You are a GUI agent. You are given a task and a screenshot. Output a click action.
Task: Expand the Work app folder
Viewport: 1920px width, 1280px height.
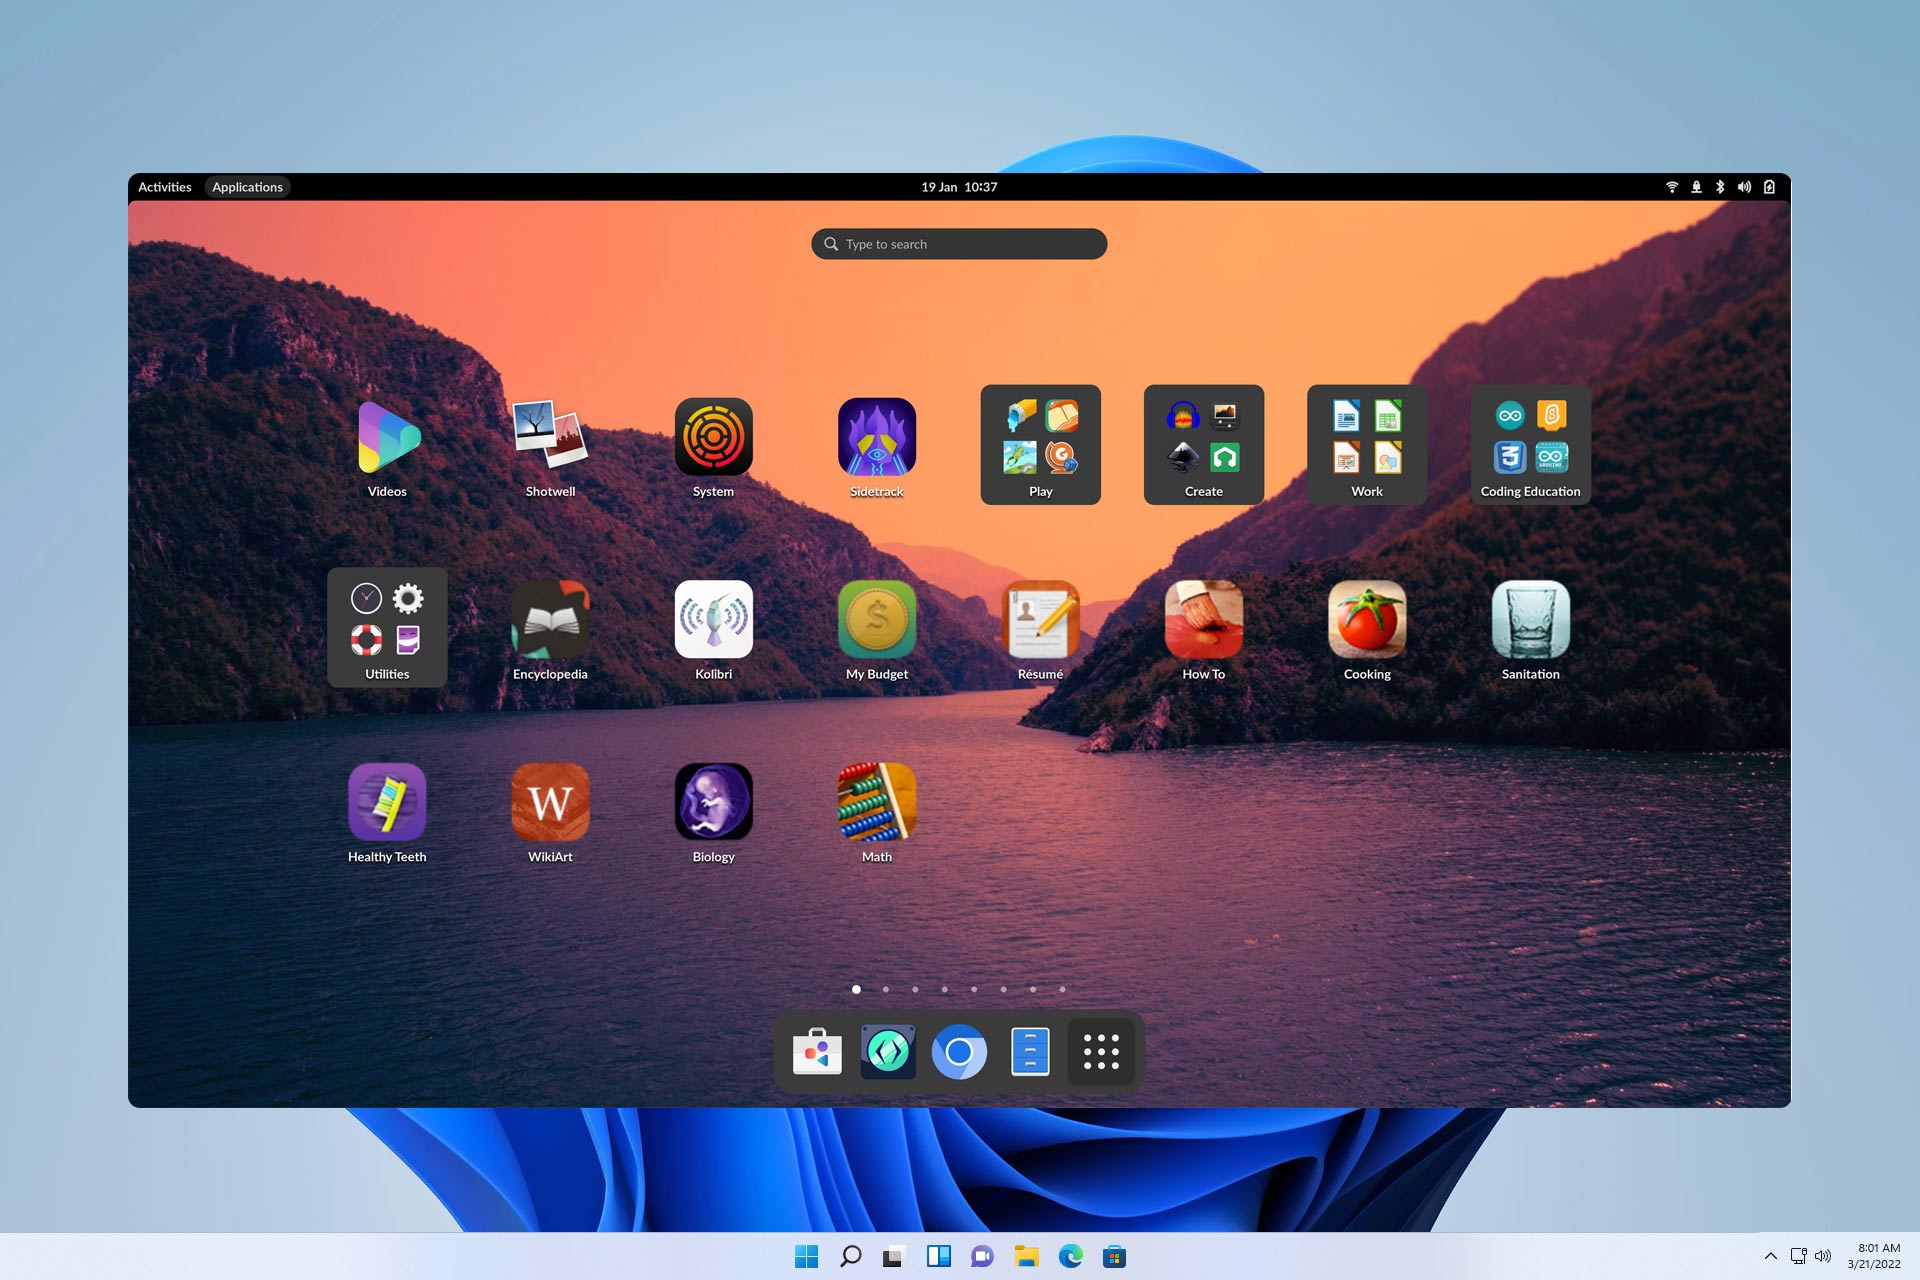click(x=1366, y=440)
